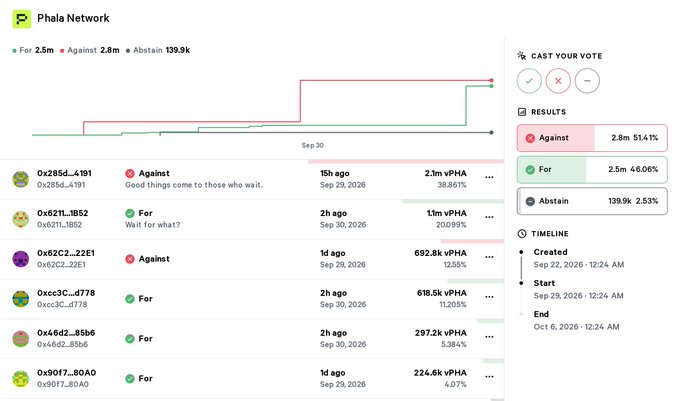Image resolution: width=680 pixels, height=401 pixels.
Task: Open voter profile 0x62C2...22E1
Action: point(66,253)
